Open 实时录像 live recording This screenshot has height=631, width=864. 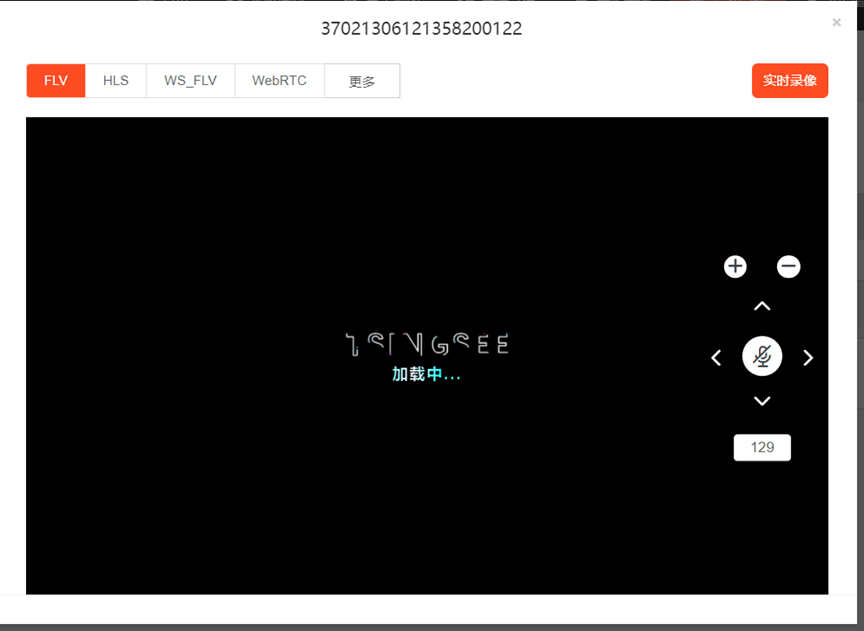789,81
